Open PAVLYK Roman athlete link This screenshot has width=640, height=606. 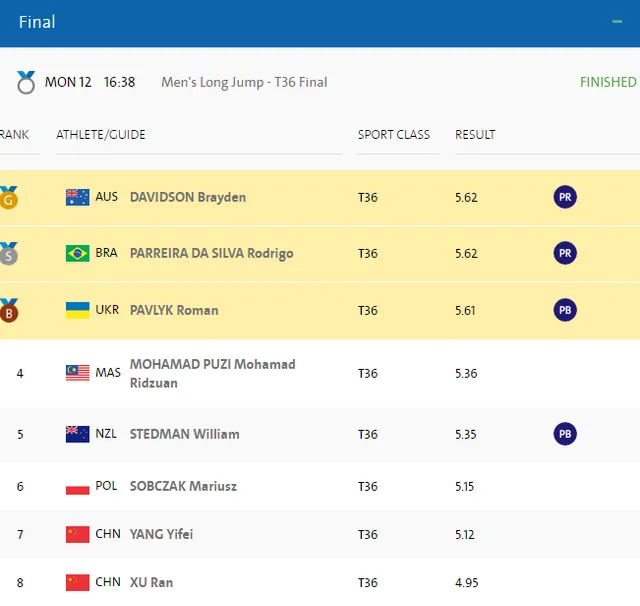(174, 310)
